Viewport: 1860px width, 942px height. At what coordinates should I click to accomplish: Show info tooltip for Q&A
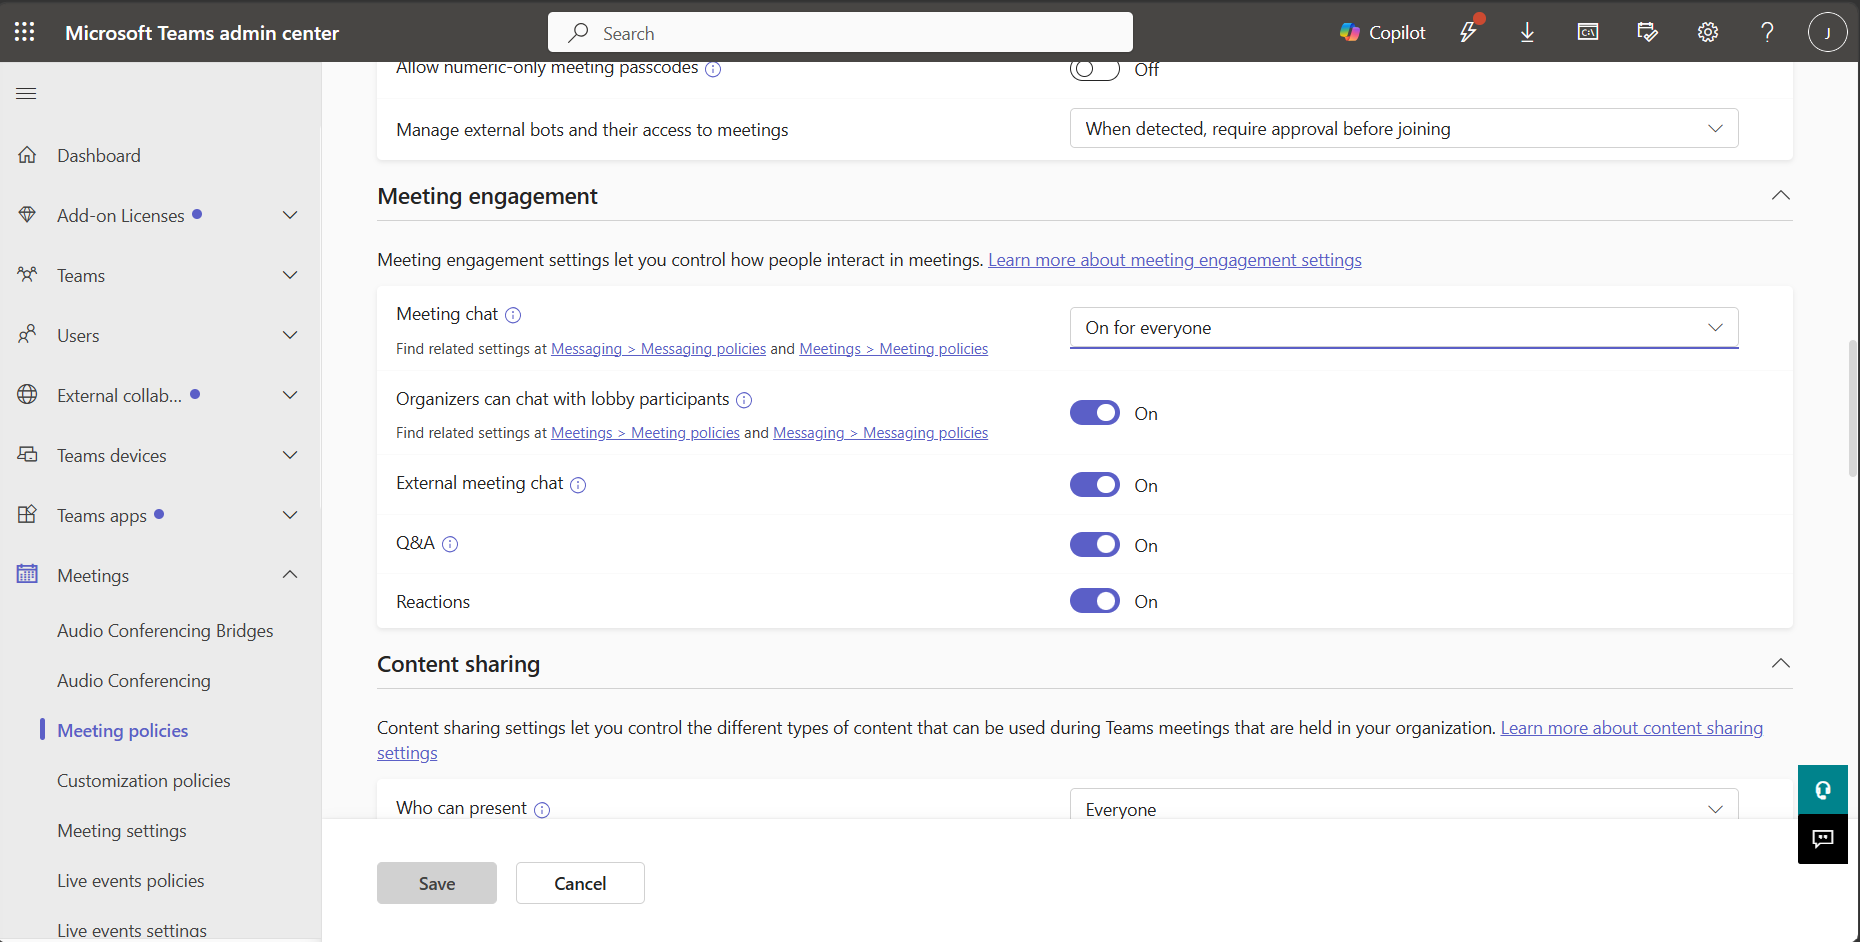tap(450, 544)
